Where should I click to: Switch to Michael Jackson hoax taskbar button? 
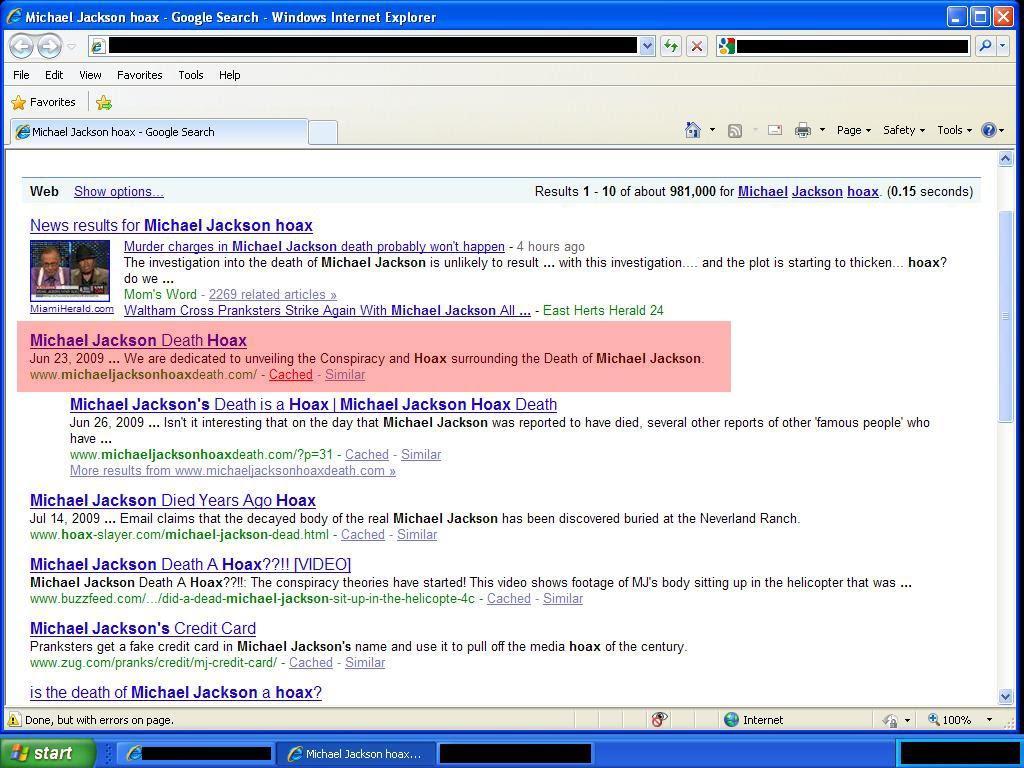tap(356, 754)
